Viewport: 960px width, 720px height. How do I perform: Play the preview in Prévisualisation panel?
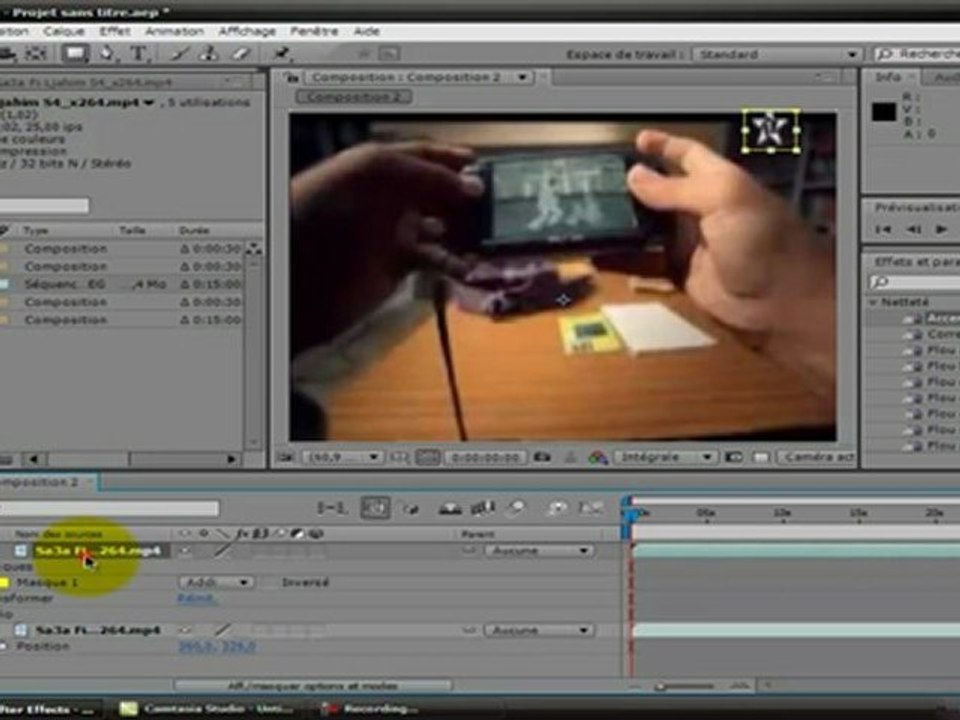pyautogui.click(x=942, y=229)
